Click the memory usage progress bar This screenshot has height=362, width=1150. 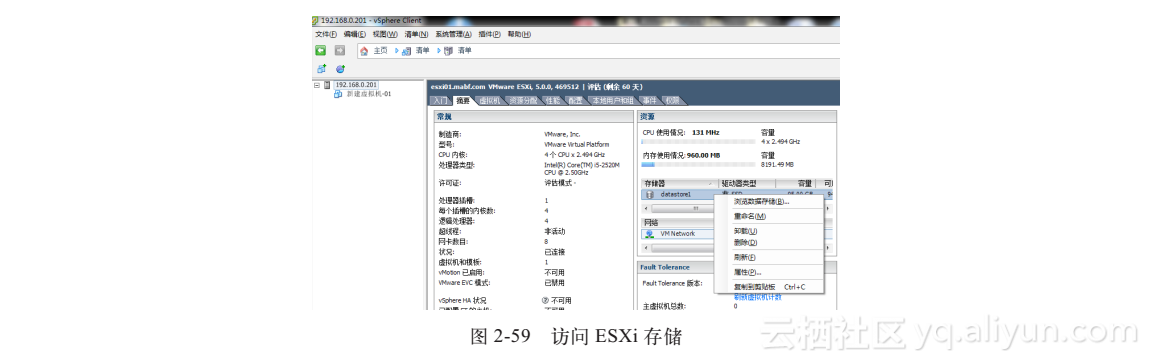click(698, 165)
